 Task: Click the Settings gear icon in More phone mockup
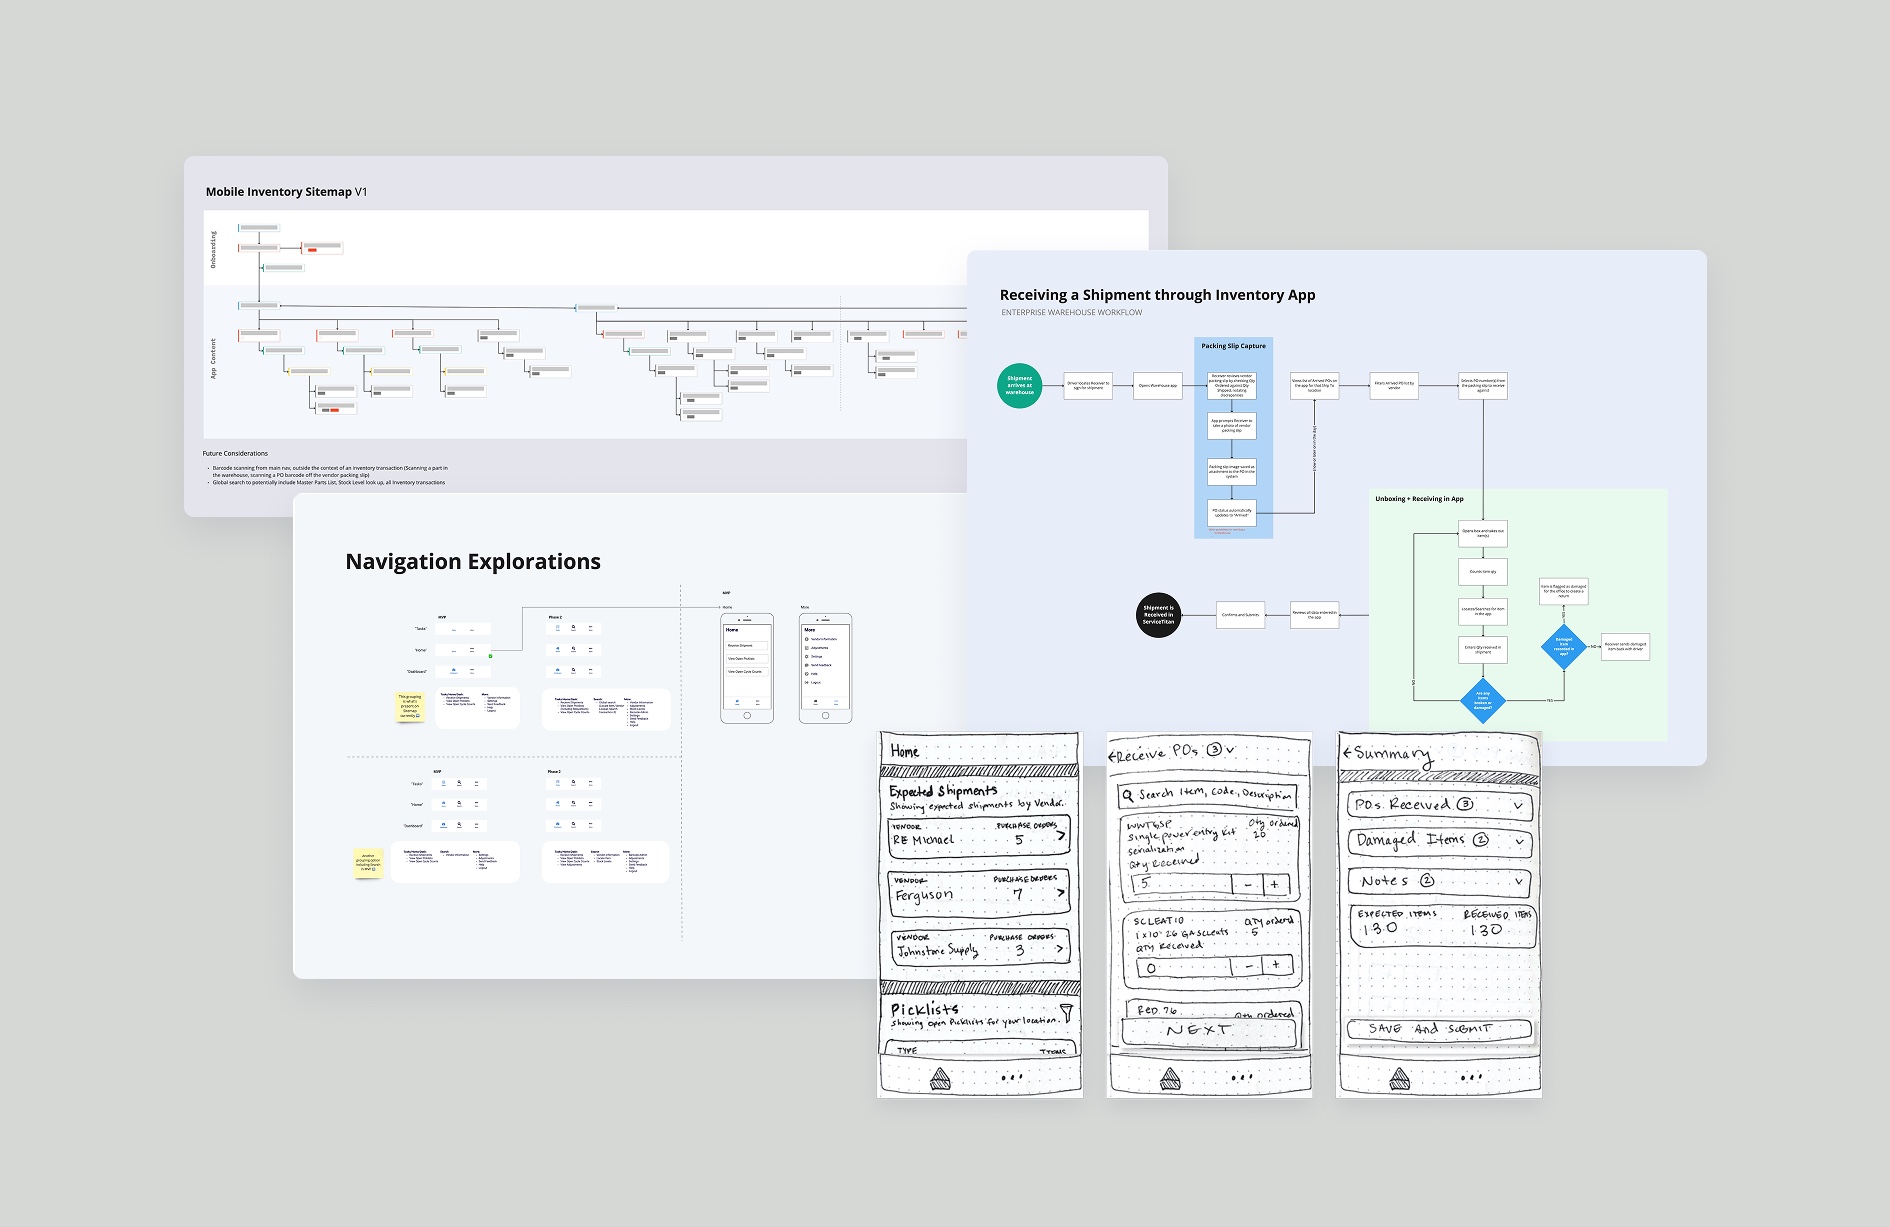pos(807,657)
